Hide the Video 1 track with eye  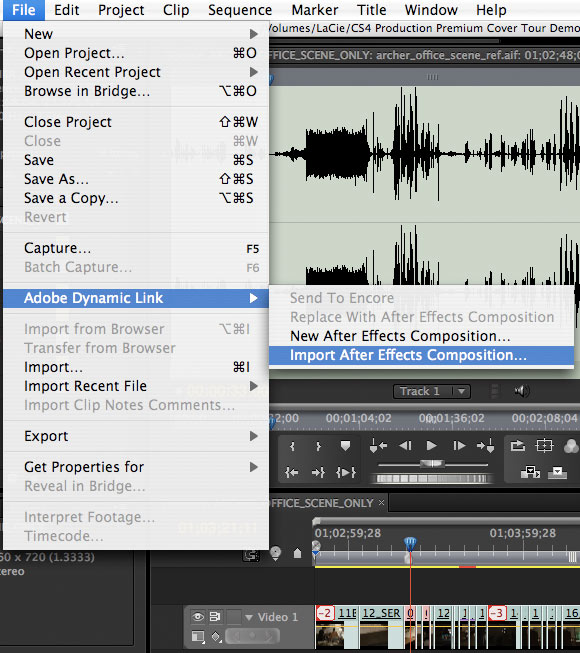point(198,616)
